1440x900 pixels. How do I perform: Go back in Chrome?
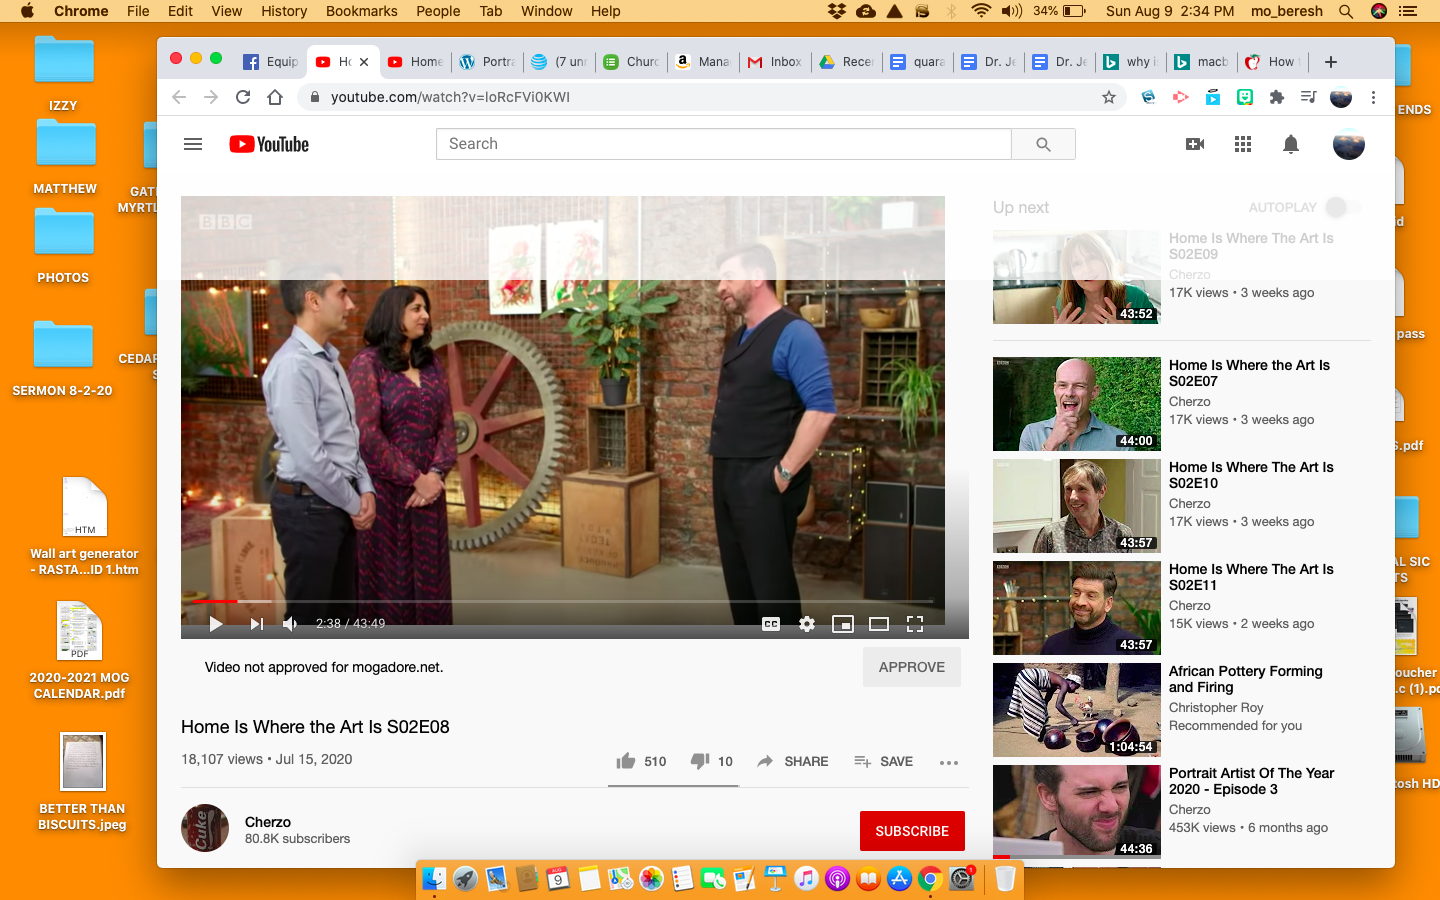coord(179,97)
